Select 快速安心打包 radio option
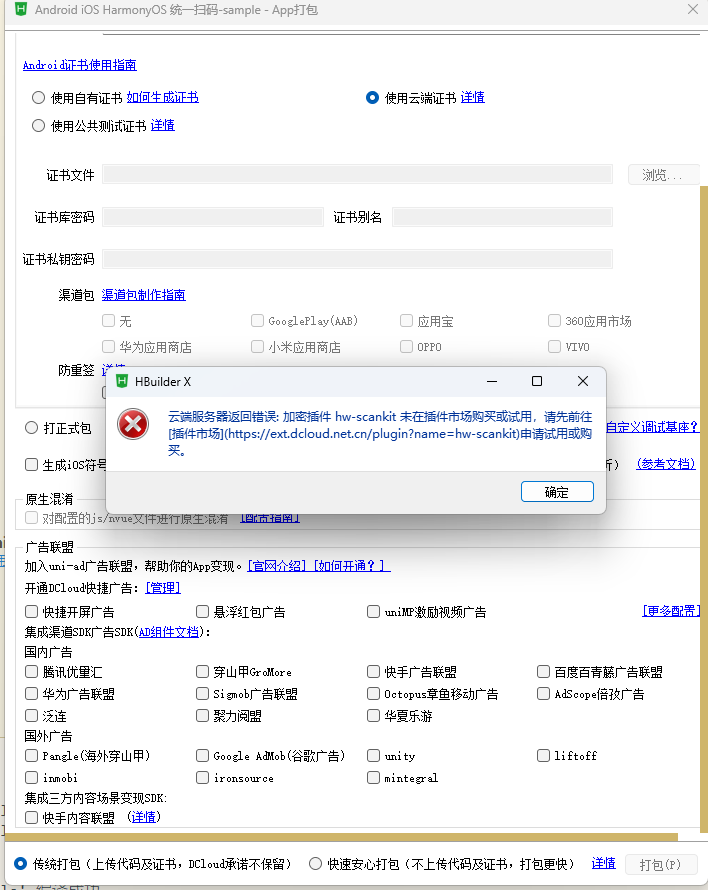The width and height of the screenshot is (708, 890). pyautogui.click(x=315, y=863)
